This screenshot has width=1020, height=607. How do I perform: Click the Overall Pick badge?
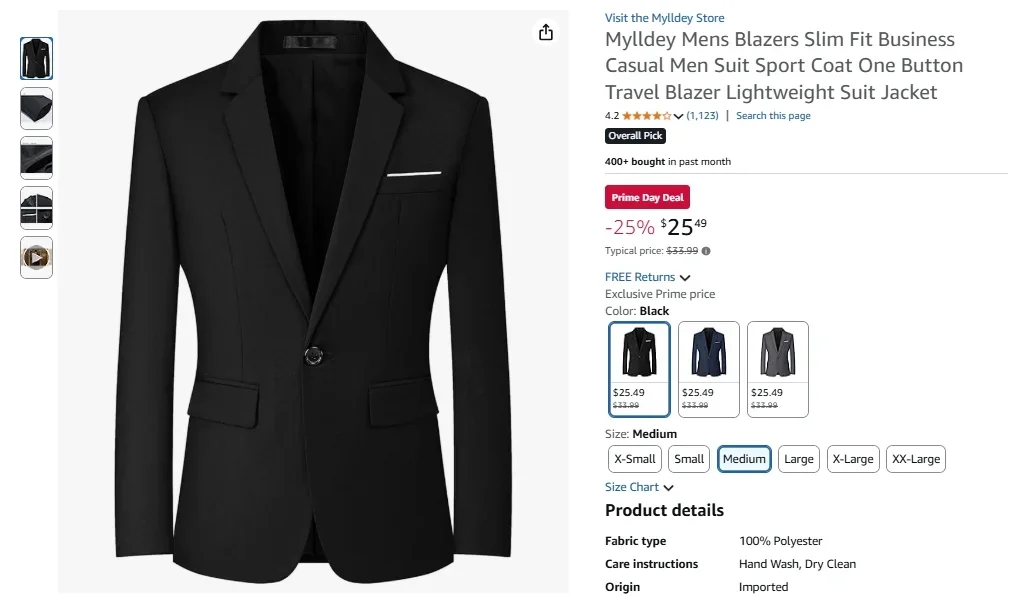pyautogui.click(x=634, y=135)
